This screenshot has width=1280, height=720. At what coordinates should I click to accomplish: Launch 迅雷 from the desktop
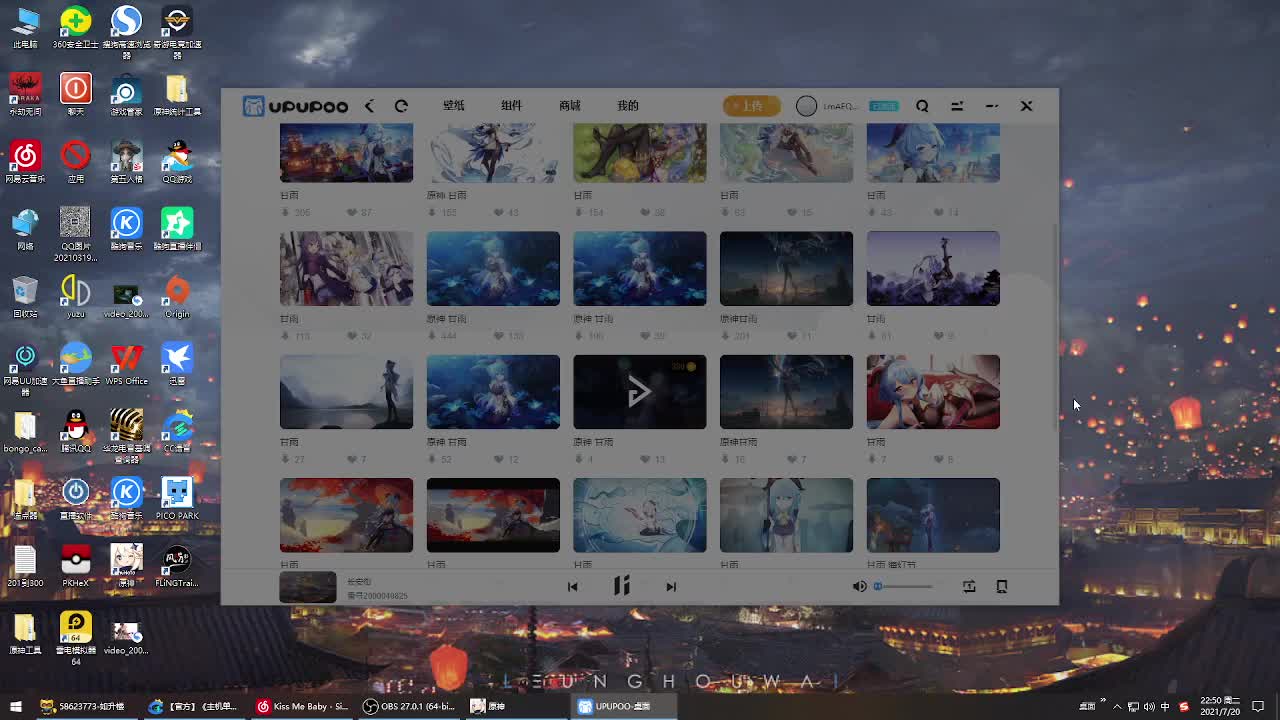177,363
